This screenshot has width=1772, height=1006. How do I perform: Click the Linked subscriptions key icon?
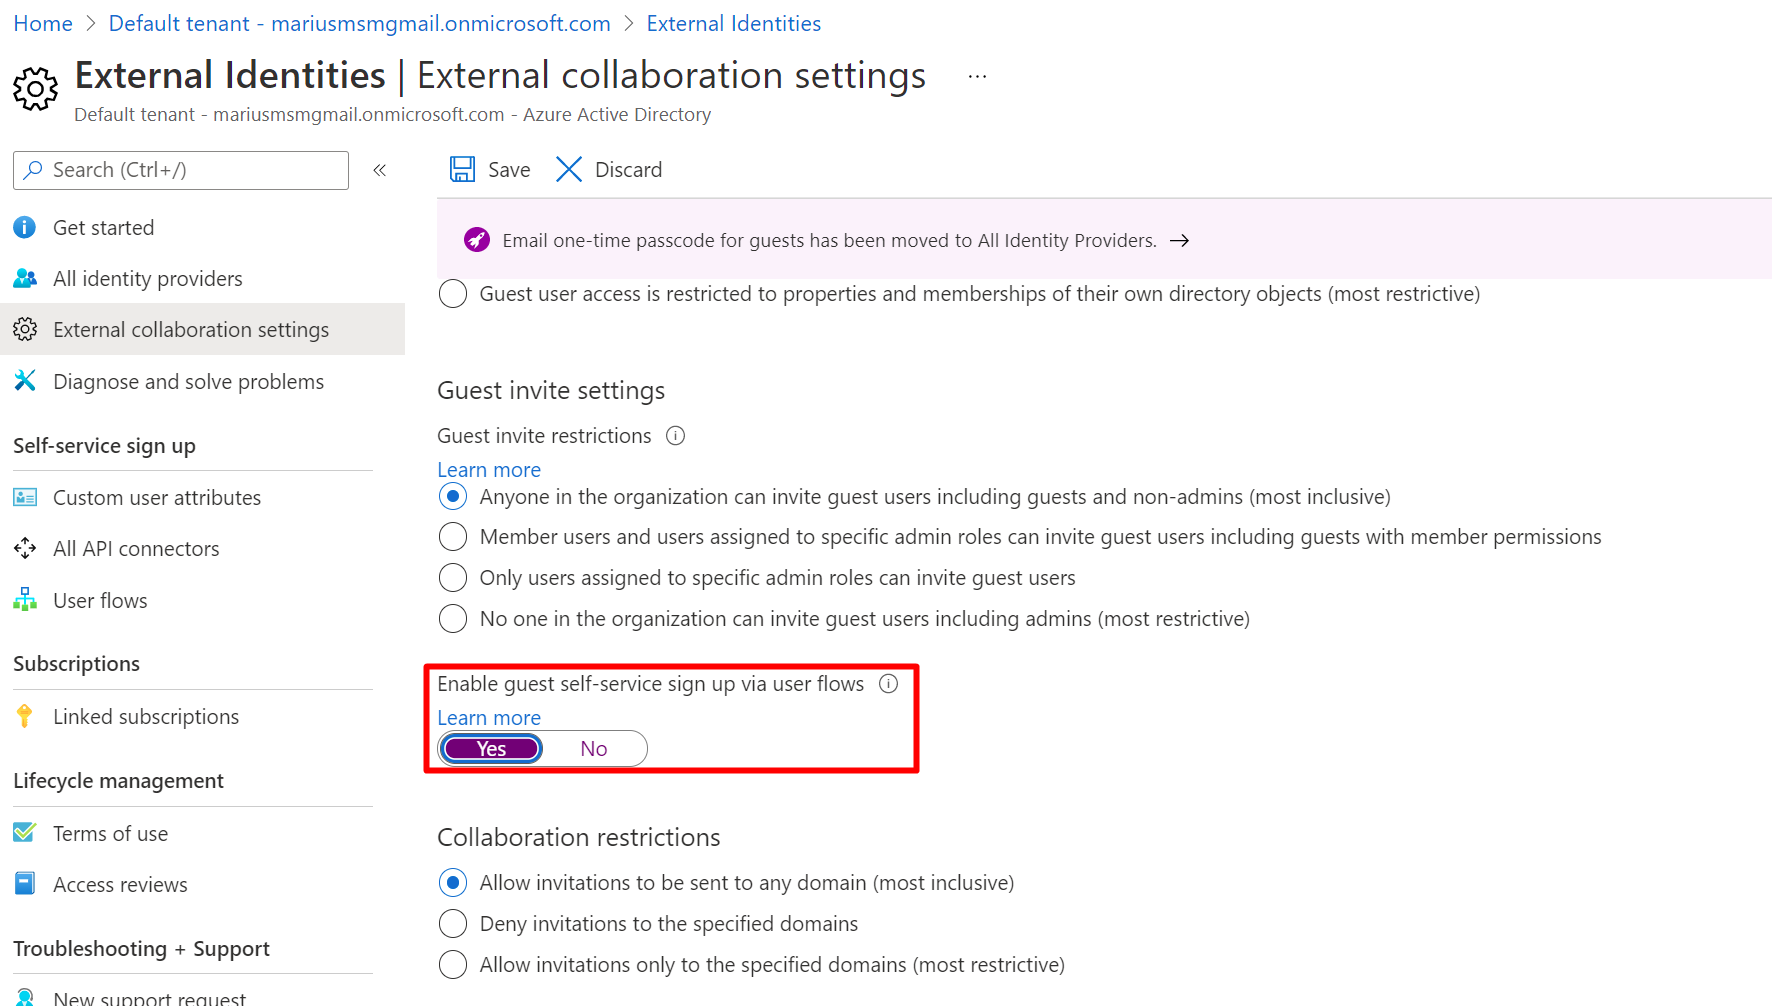[x=25, y=716]
